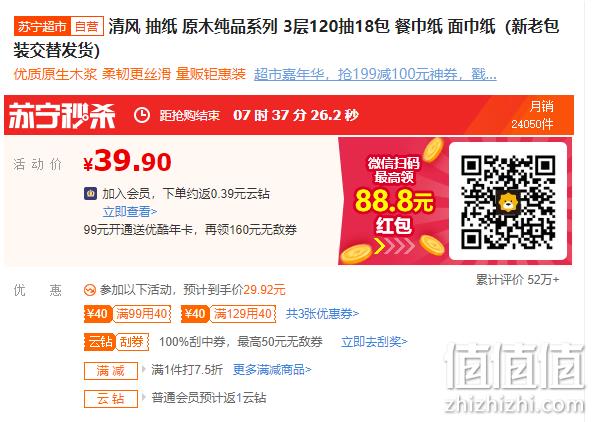594x422 pixels.
Task: Click the orange discount icon beside 参加以下活动
Action: (x=90, y=290)
